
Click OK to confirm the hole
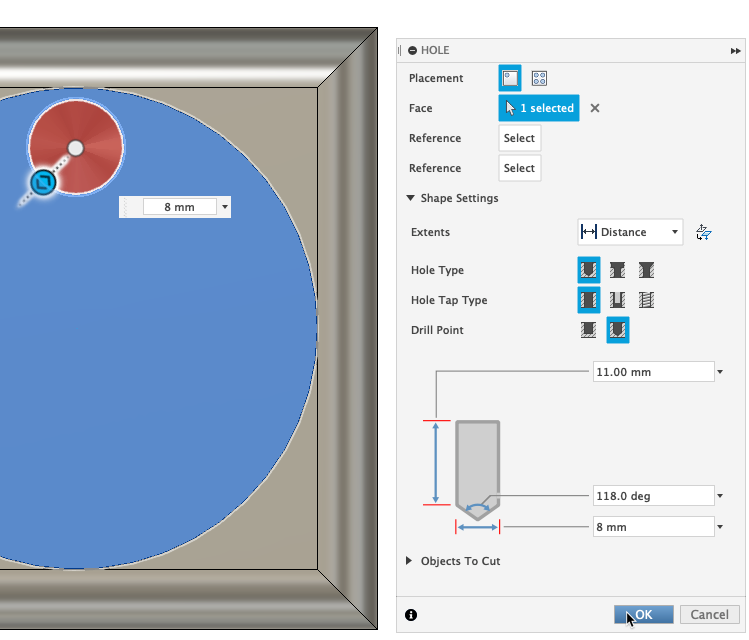click(x=643, y=615)
